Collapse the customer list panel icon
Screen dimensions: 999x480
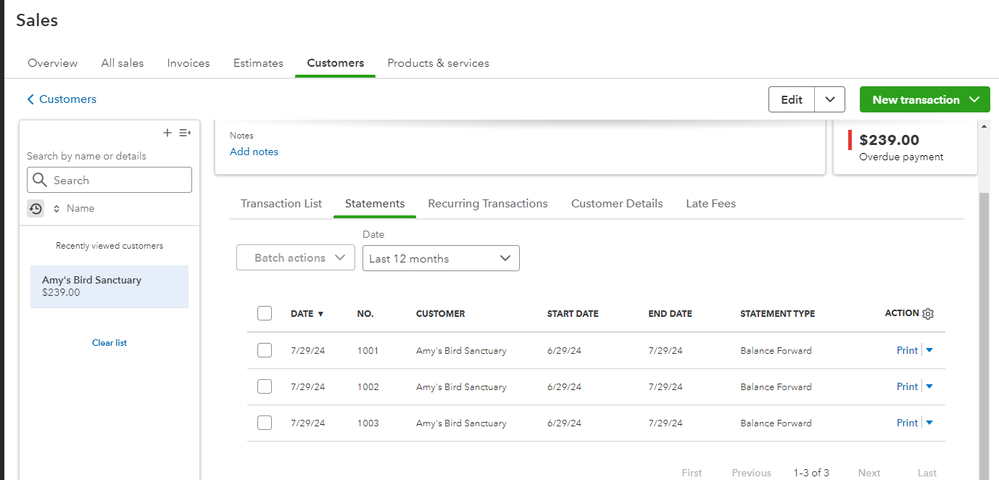(x=185, y=133)
